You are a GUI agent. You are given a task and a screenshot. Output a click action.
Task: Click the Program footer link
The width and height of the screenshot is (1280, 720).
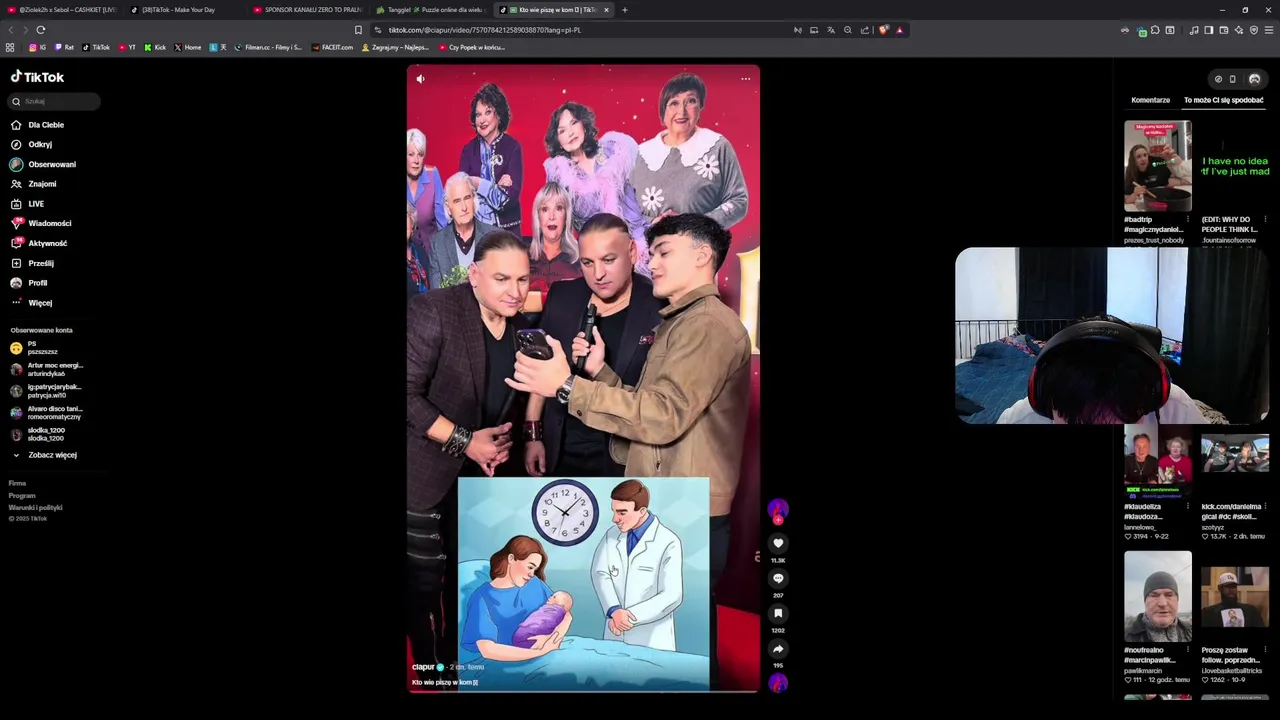point(22,495)
